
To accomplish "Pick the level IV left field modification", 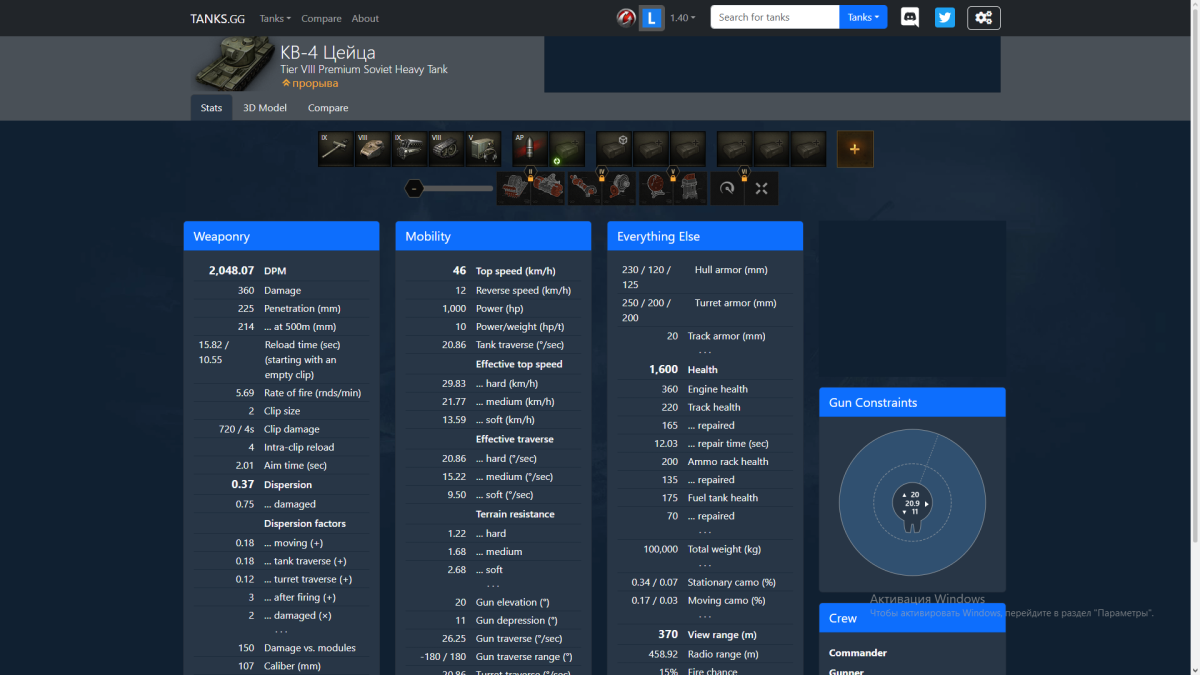I will [x=585, y=188].
